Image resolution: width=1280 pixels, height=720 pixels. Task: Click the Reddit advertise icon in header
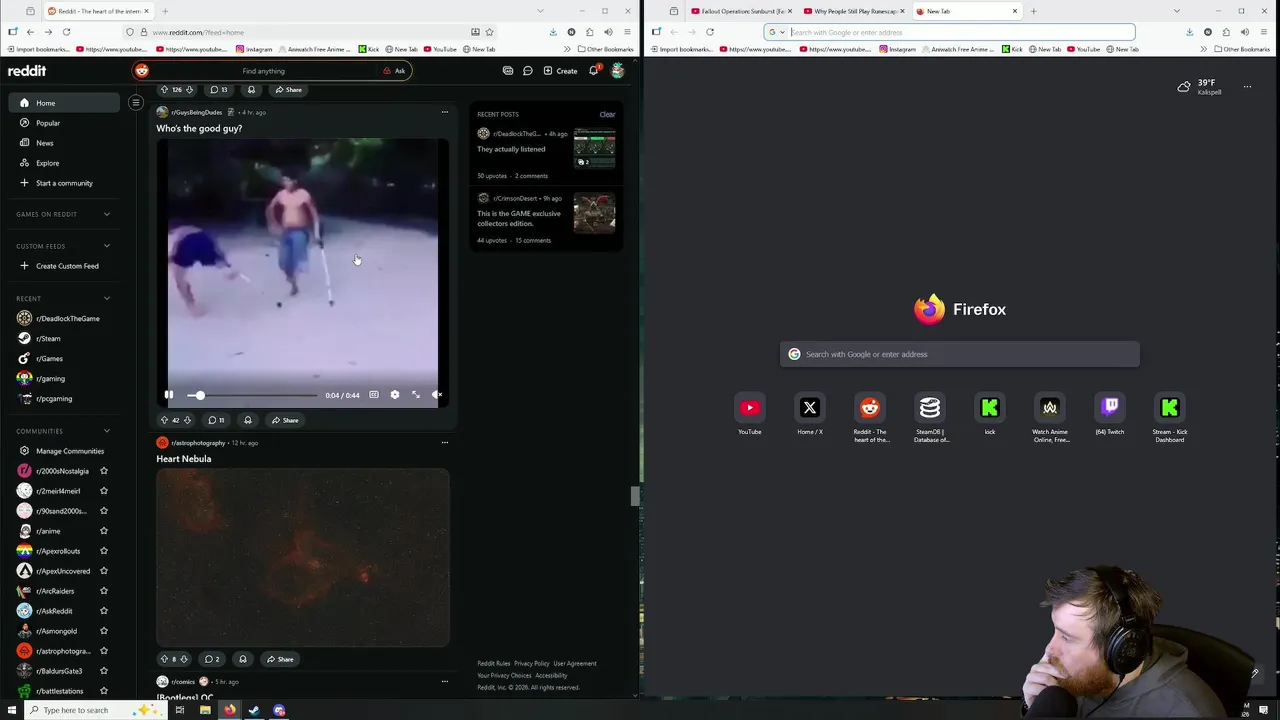[508, 71]
